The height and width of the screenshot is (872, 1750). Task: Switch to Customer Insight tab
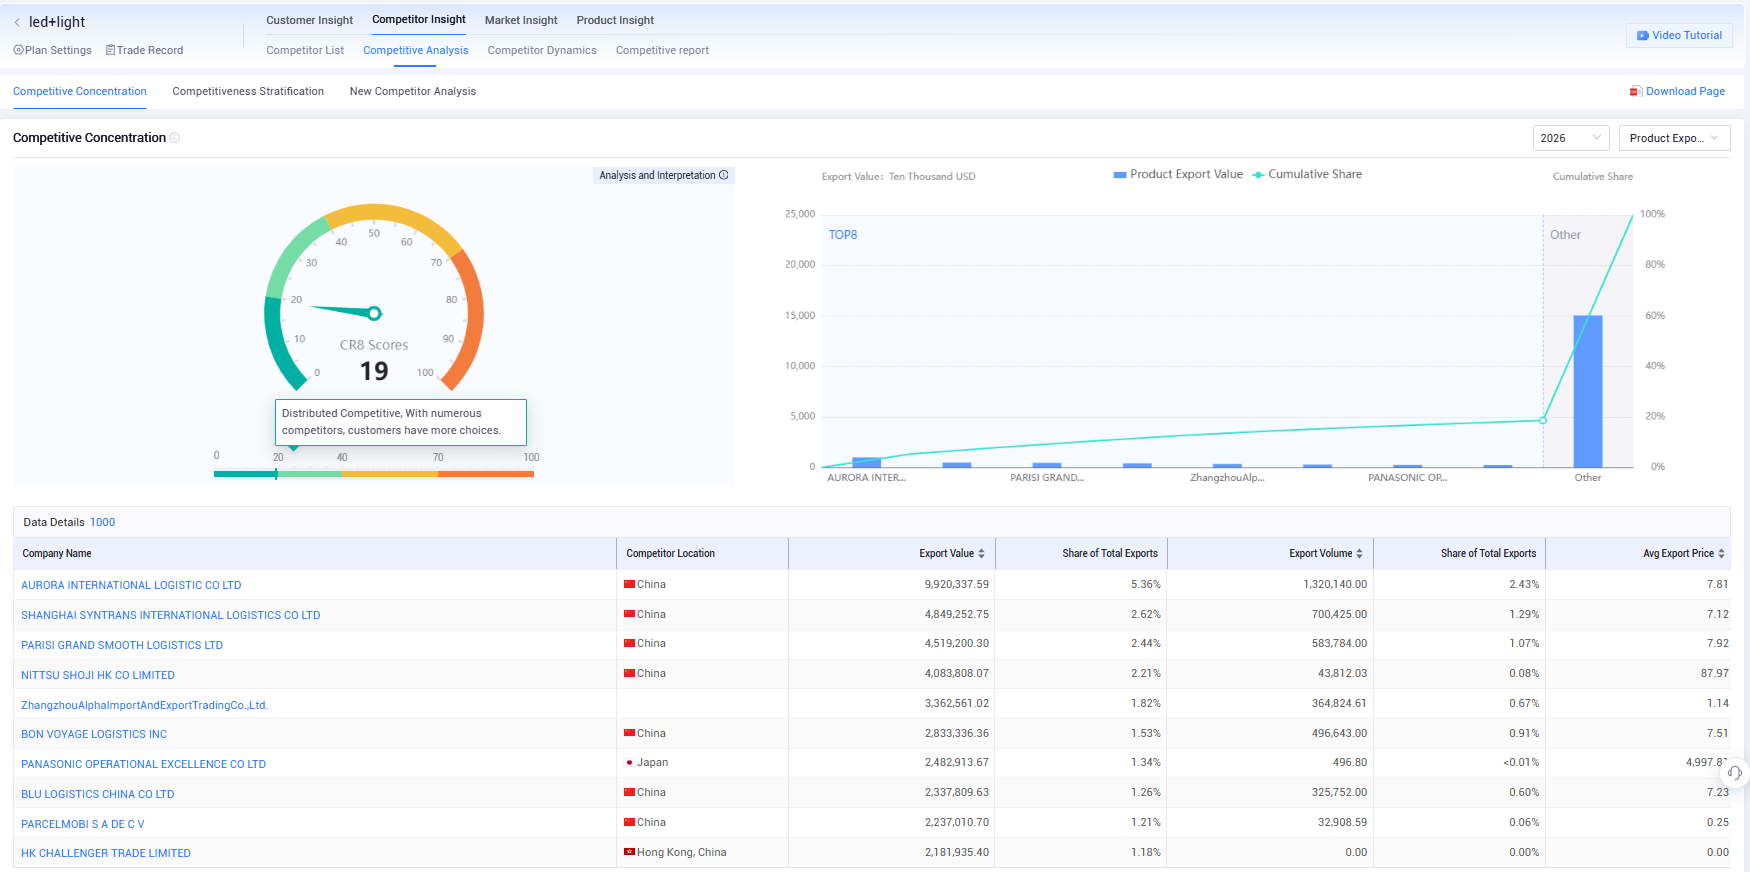[x=309, y=20]
